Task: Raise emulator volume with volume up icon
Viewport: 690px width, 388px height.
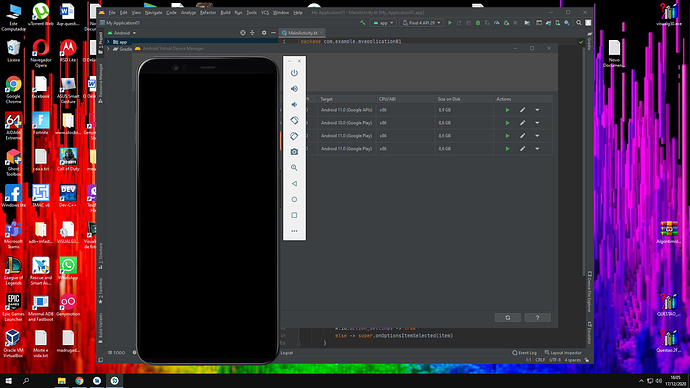Action: click(294, 89)
